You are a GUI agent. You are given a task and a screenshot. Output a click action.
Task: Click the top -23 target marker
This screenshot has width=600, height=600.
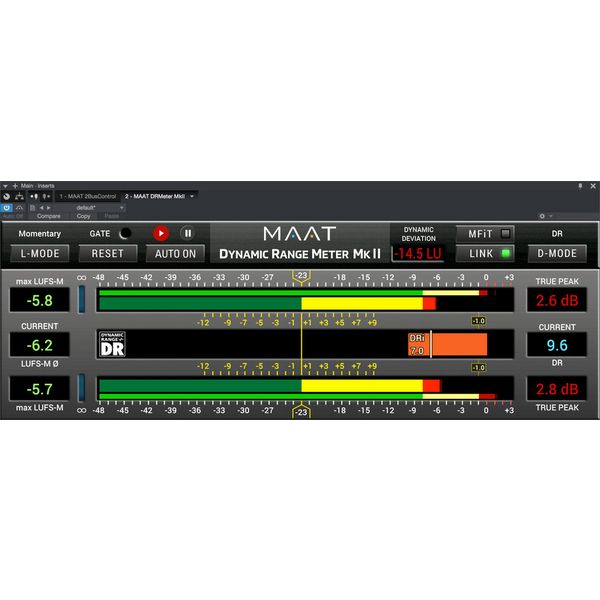302,276
